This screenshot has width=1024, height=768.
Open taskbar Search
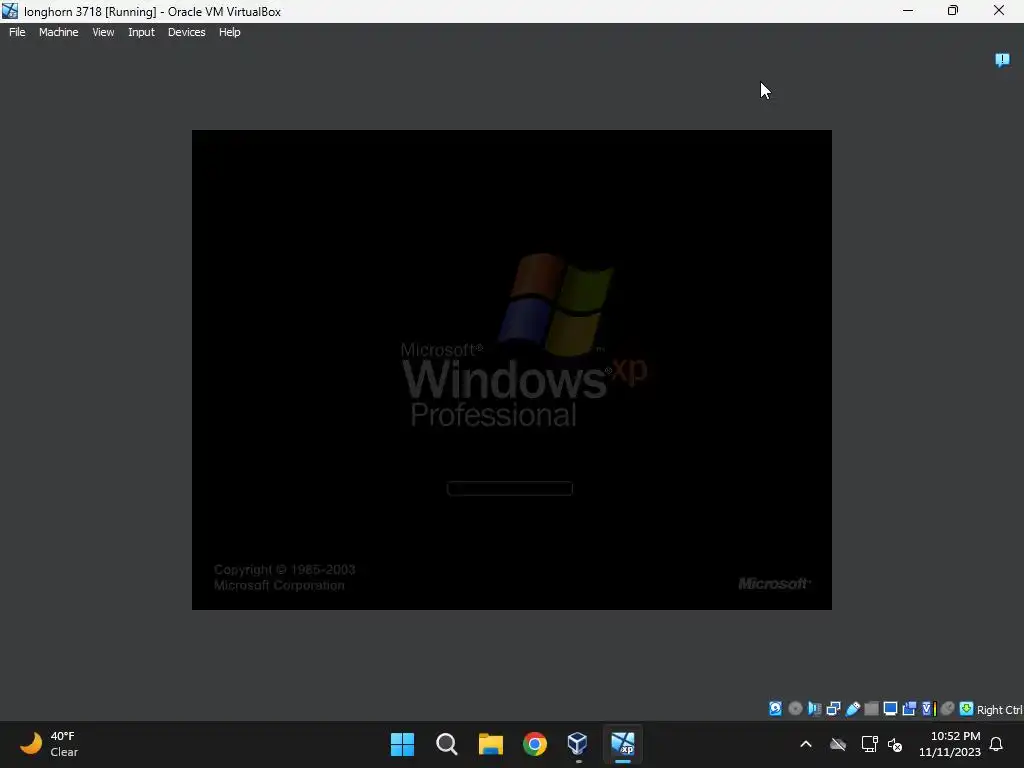pos(447,744)
